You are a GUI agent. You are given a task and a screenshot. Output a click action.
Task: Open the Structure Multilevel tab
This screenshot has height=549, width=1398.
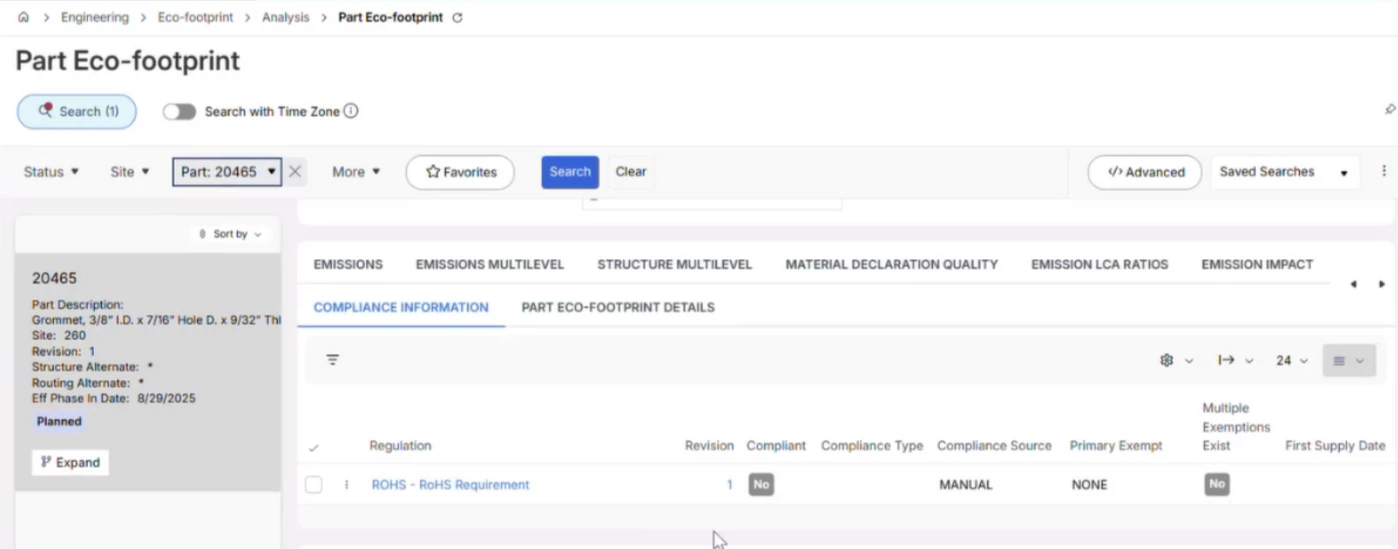click(x=675, y=265)
